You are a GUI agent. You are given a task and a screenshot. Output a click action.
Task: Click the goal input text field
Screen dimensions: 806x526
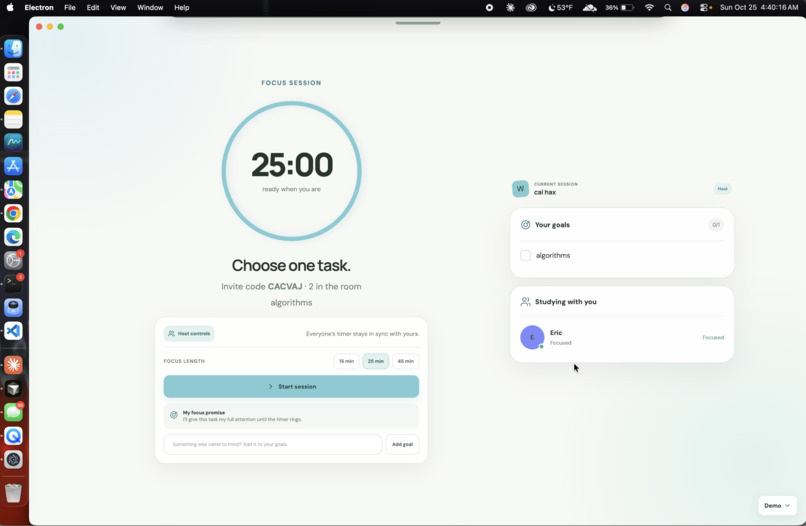pos(273,444)
